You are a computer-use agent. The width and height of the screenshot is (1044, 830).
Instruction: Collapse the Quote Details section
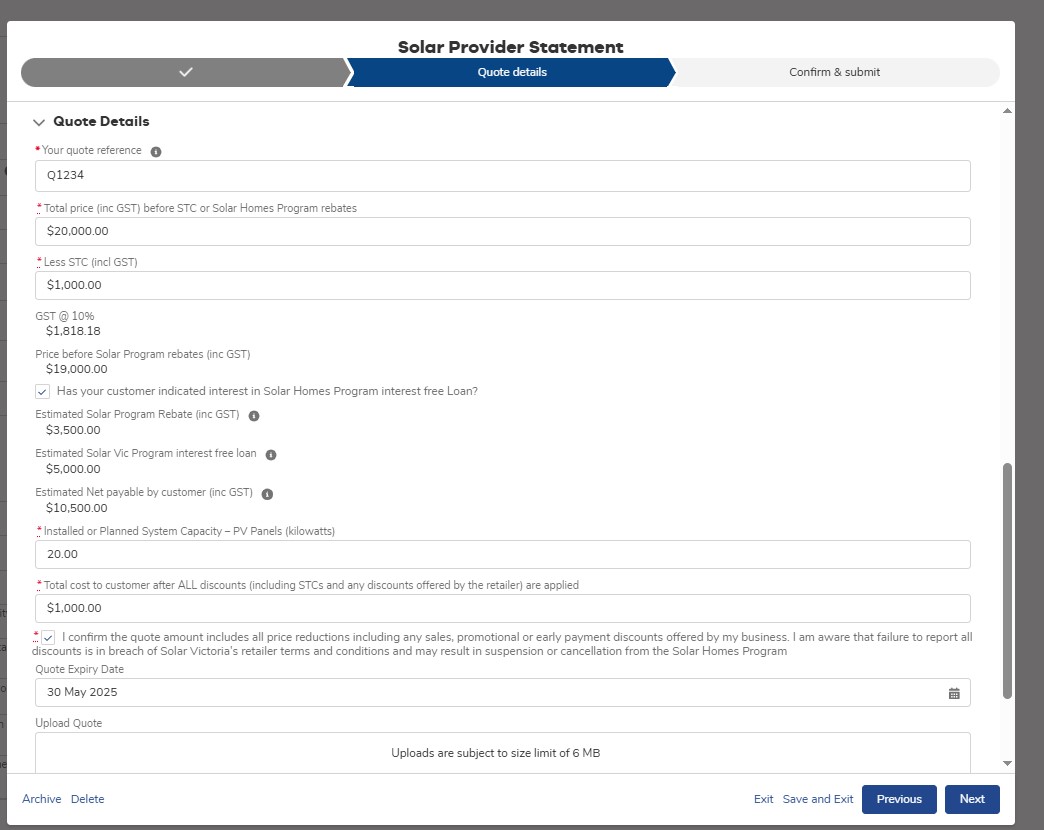(x=39, y=122)
